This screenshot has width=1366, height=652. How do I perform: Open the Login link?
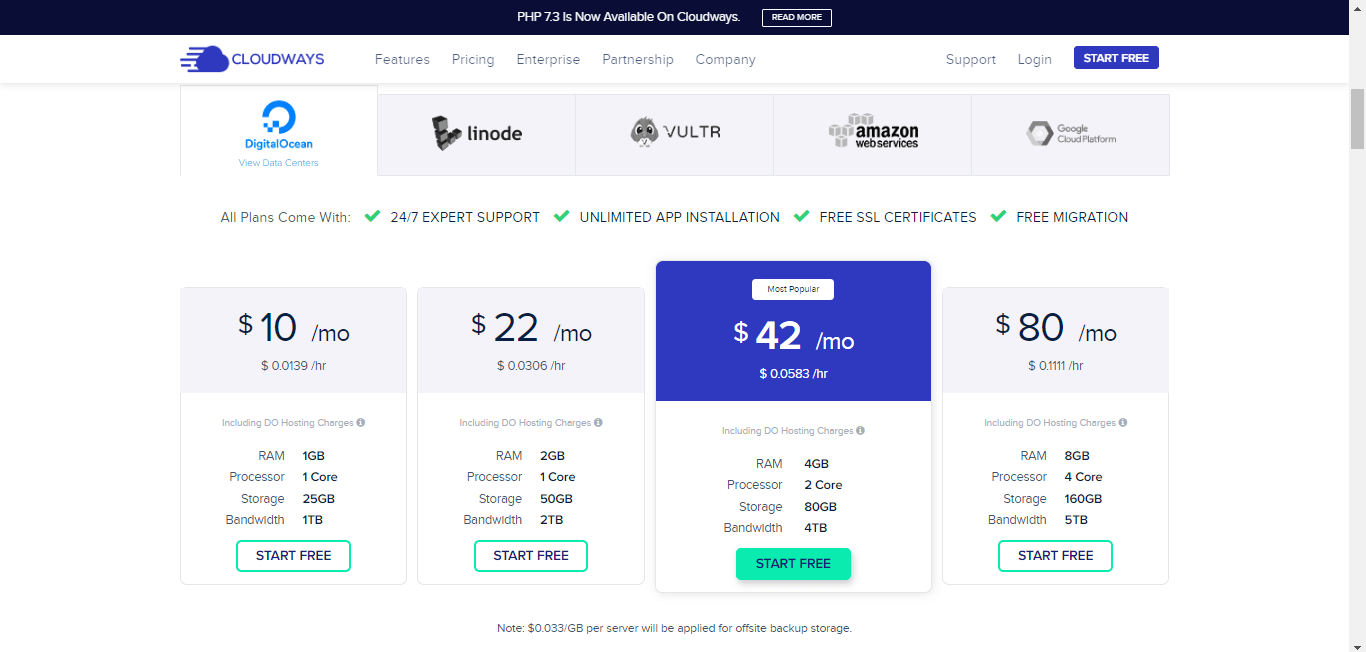[x=1035, y=59]
